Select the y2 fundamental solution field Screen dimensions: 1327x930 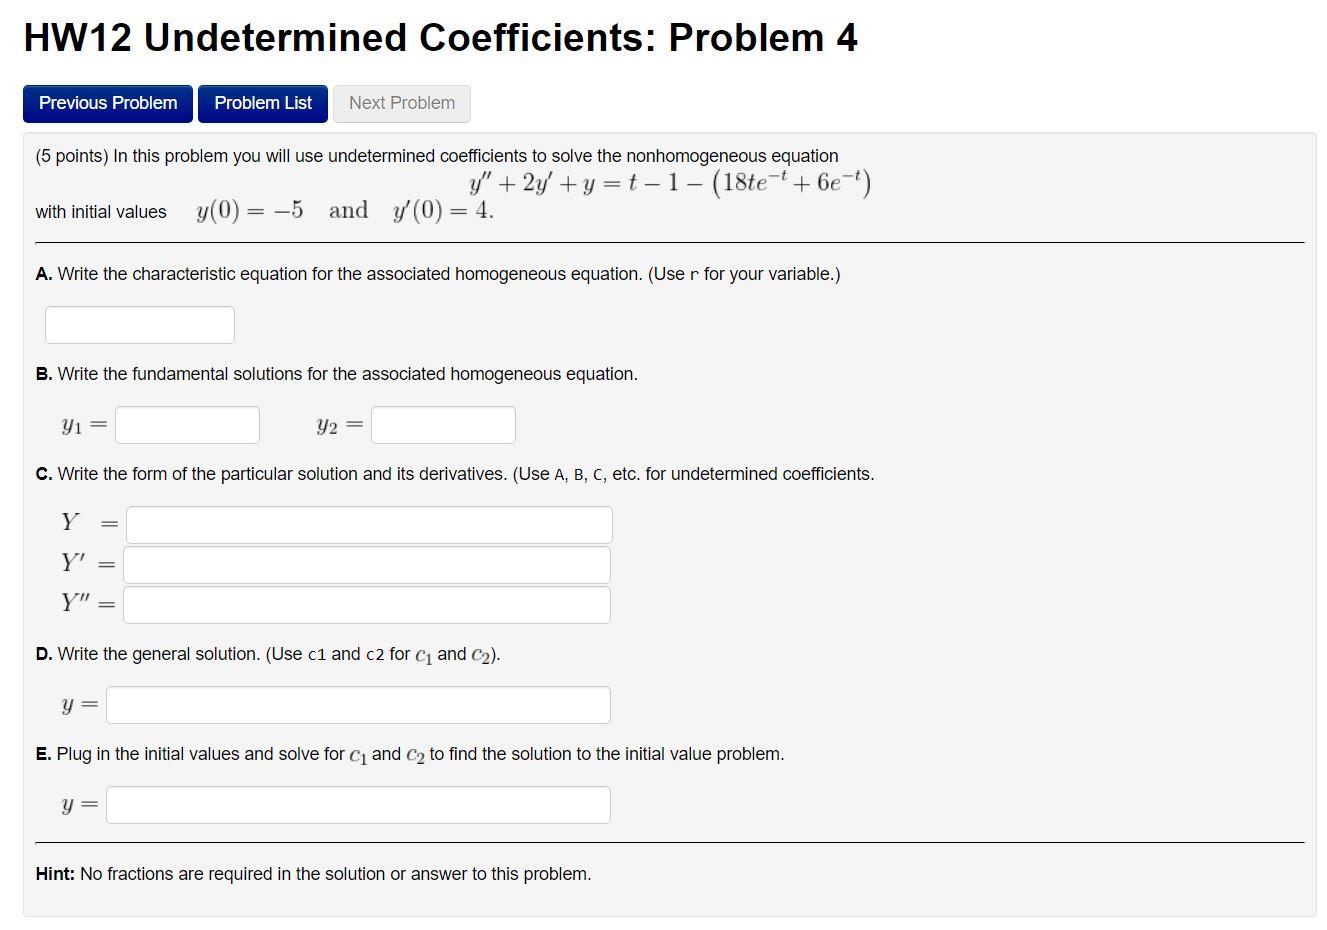(x=443, y=424)
